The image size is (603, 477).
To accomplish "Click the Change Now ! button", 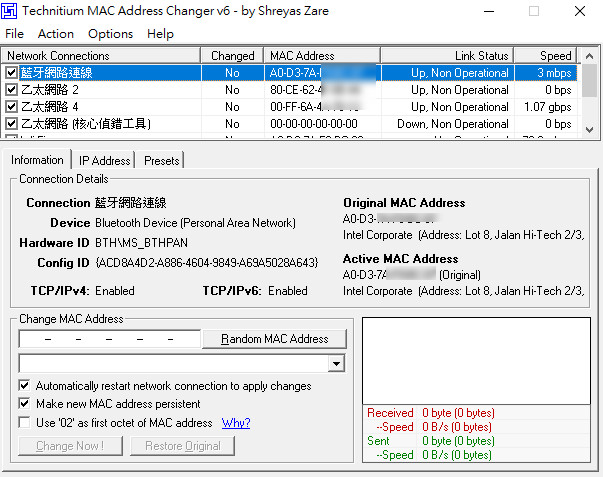I will [x=70, y=446].
